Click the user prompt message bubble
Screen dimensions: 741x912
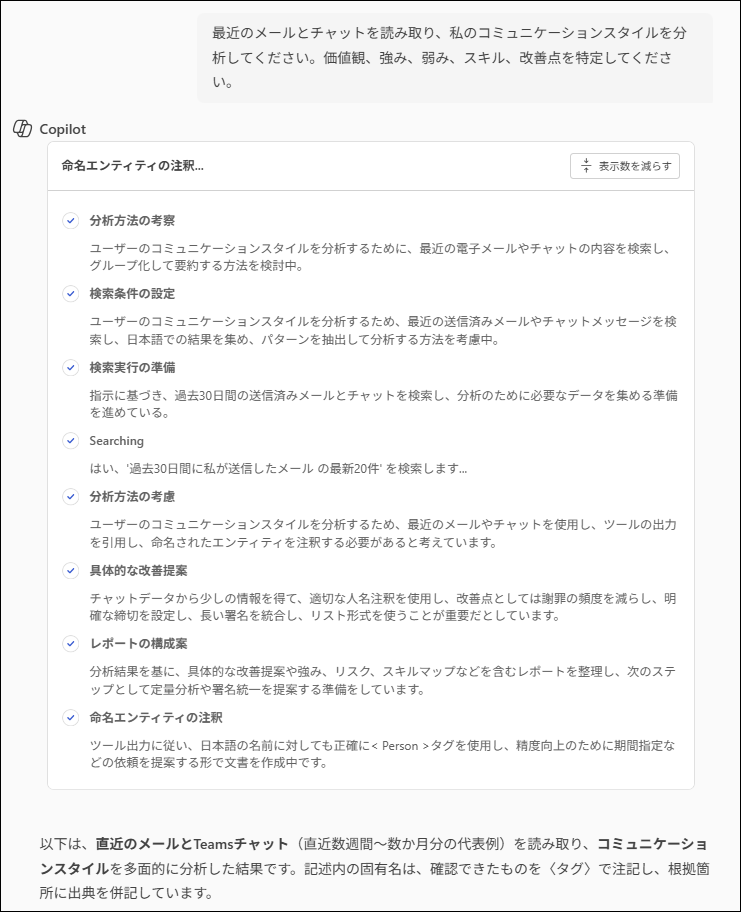pyautogui.click(x=455, y=58)
